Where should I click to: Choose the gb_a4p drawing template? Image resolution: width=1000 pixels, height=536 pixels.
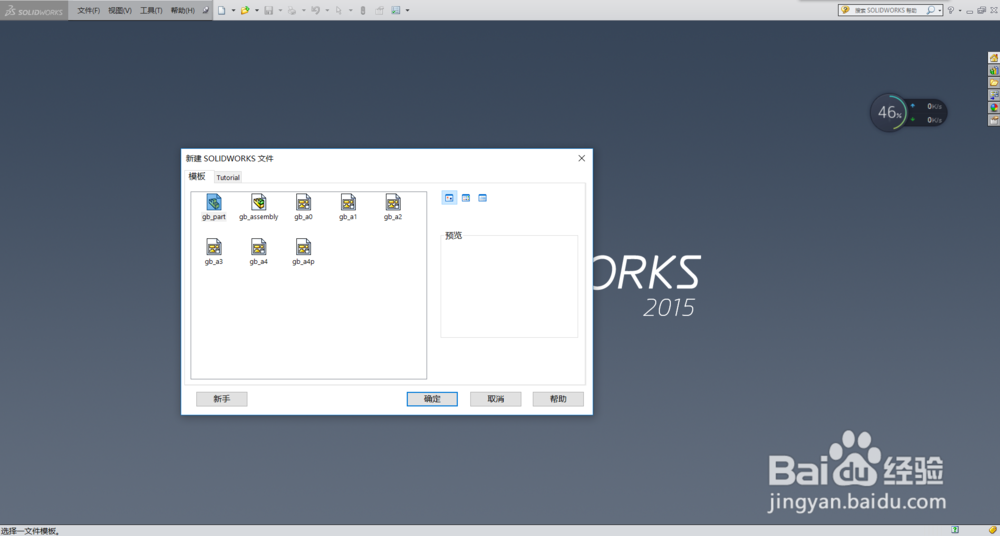[x=304, y=247]
